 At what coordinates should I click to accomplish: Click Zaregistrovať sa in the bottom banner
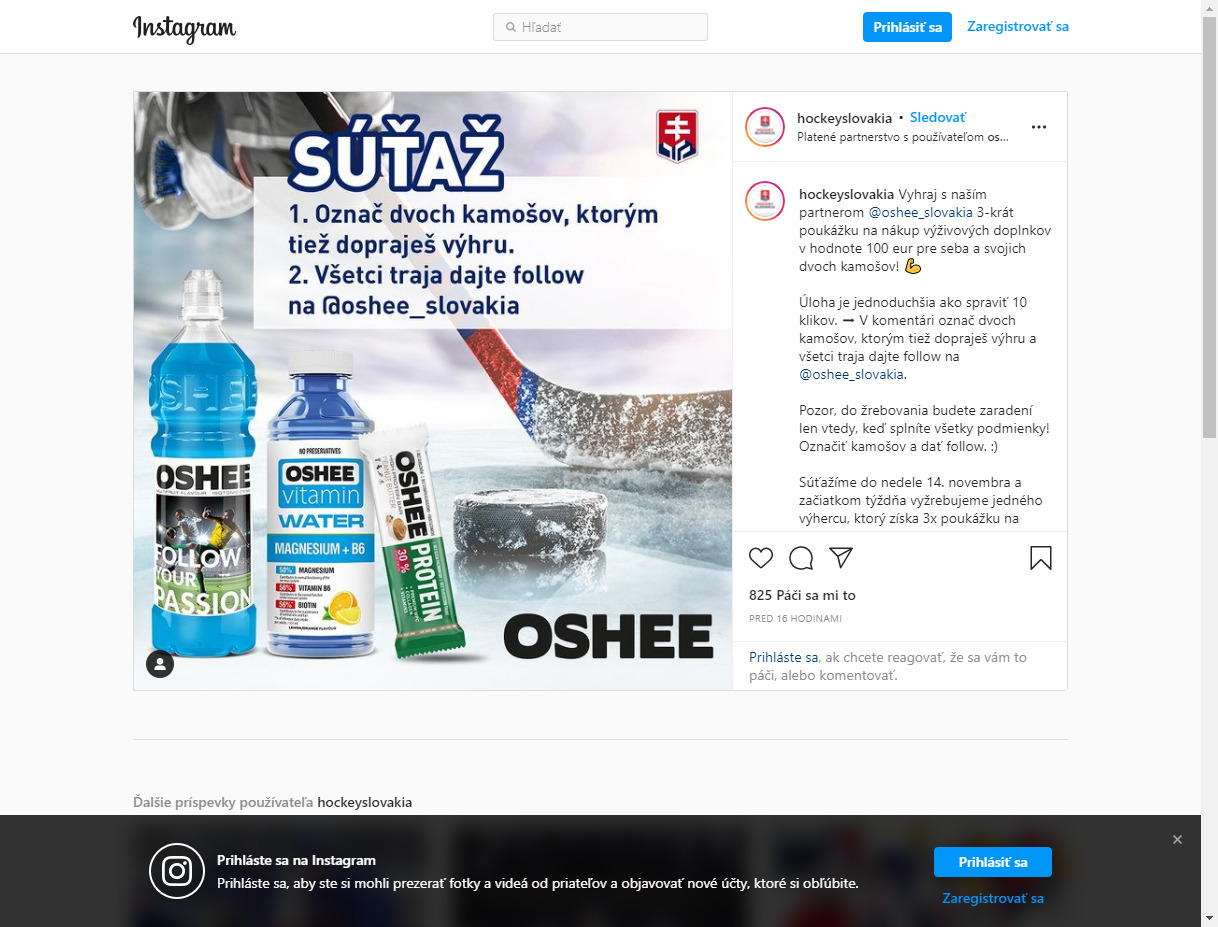click(993, 899)
